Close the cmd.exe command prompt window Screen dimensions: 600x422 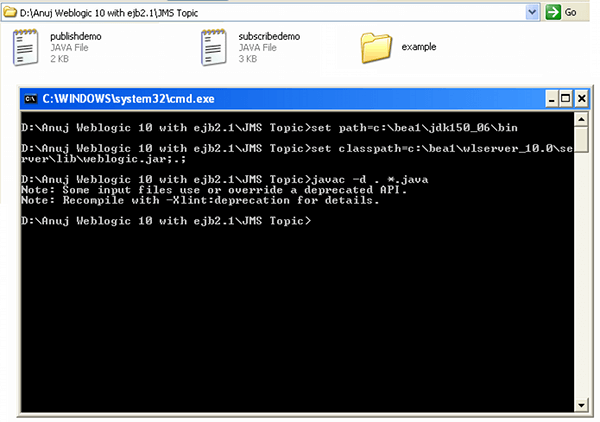pos(581,99)
